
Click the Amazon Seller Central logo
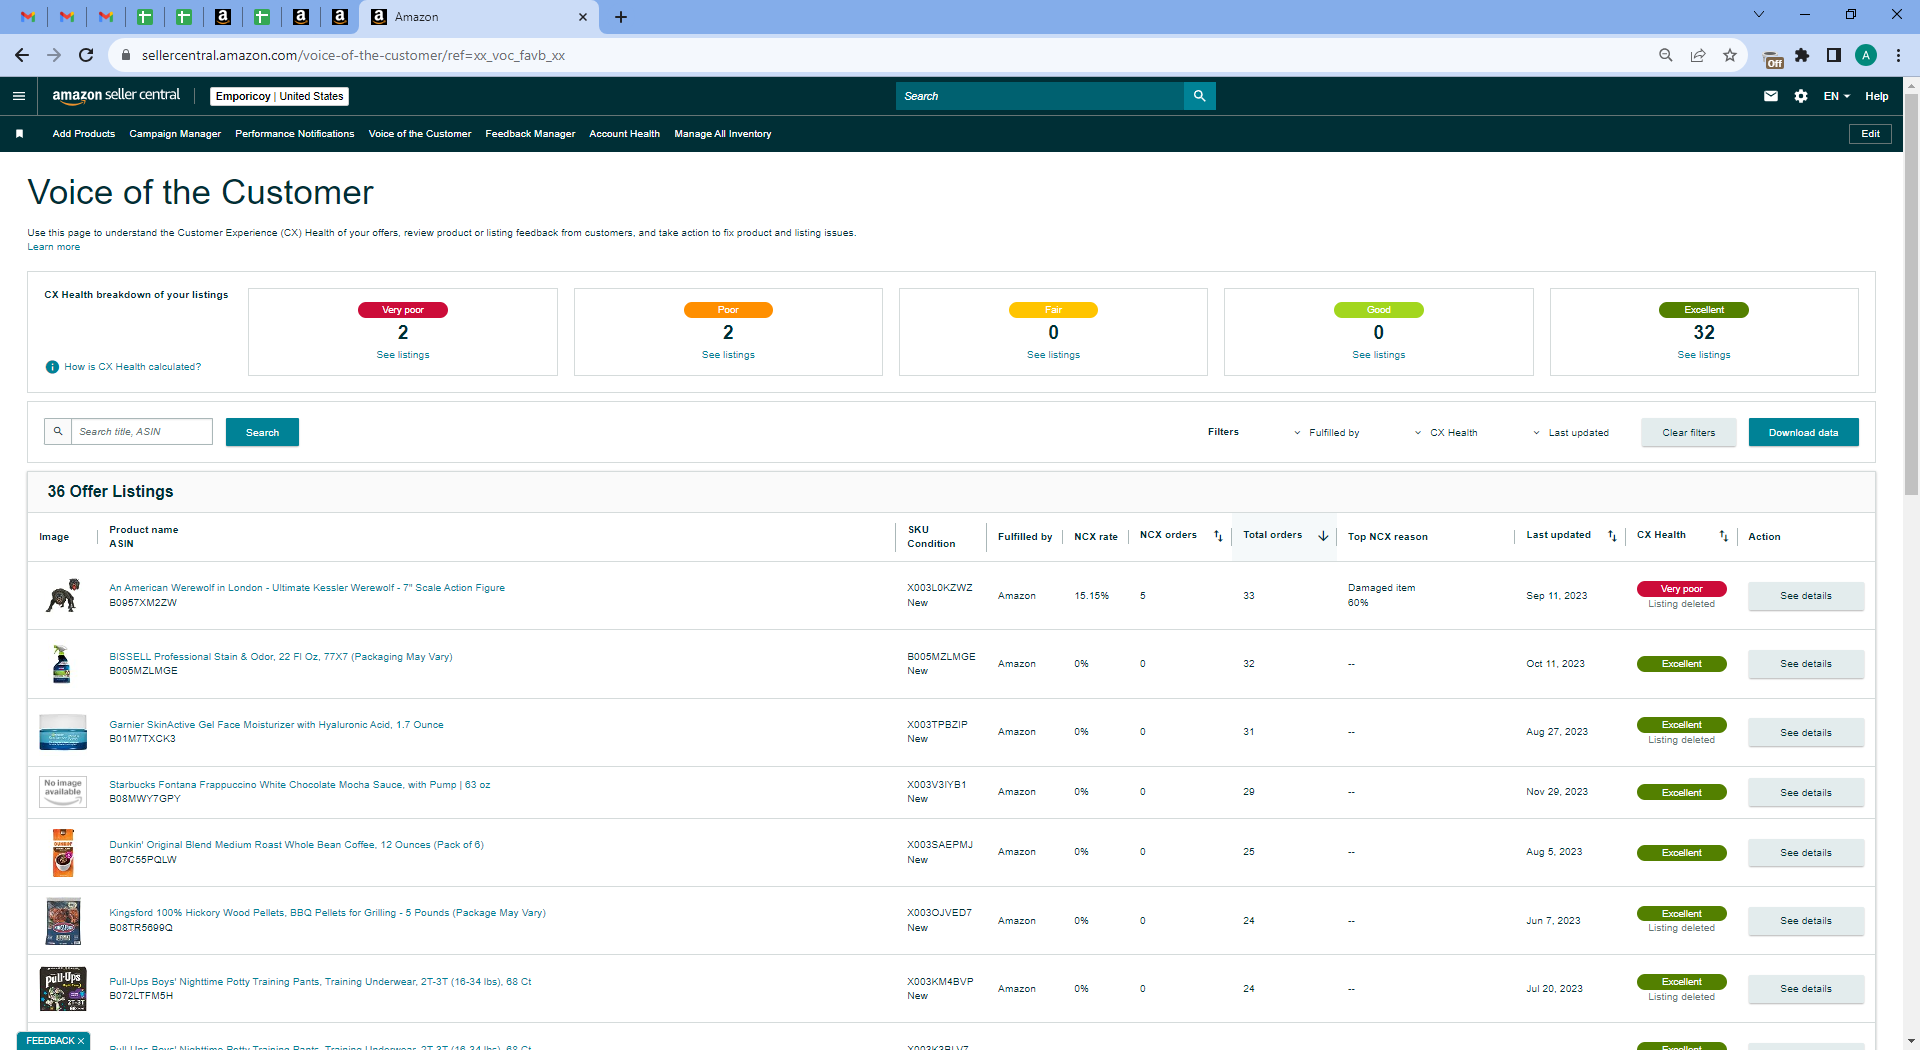pos(116,96)
